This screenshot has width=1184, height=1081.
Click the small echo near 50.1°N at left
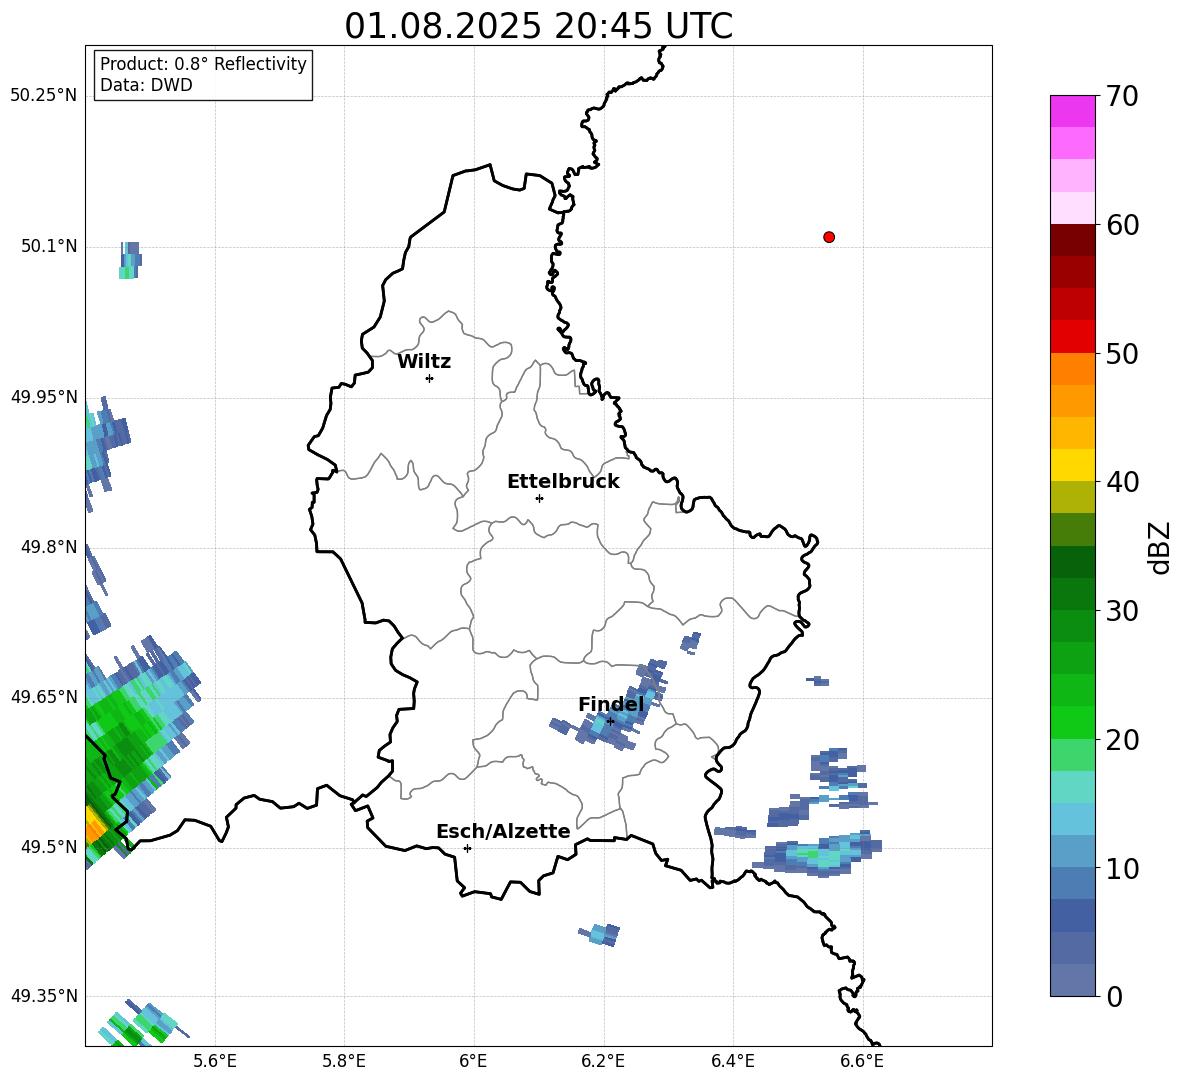point(130,260)
